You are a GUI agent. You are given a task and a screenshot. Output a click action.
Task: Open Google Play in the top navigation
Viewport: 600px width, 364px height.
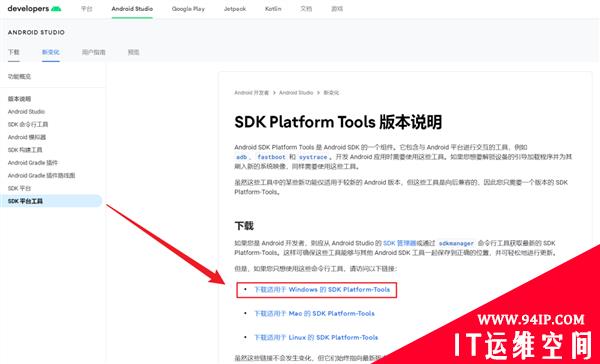(188, 8)
